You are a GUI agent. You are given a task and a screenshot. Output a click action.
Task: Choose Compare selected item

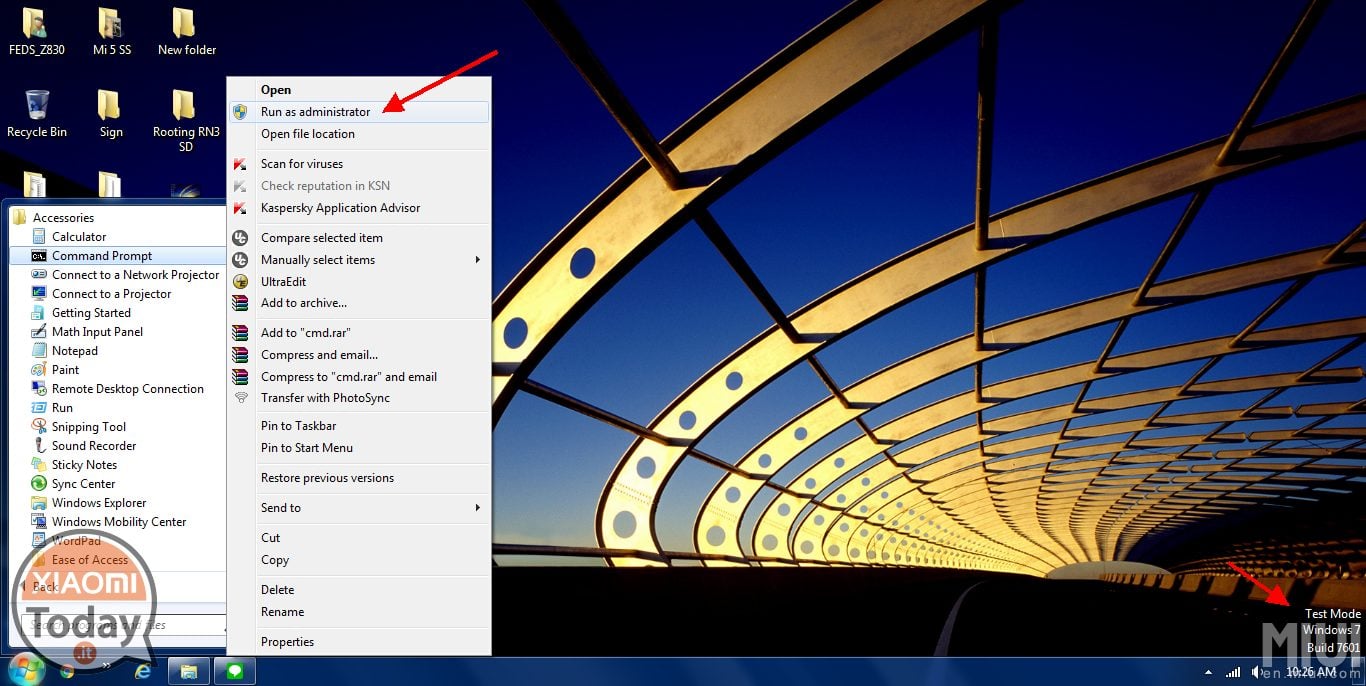point(360,238)
